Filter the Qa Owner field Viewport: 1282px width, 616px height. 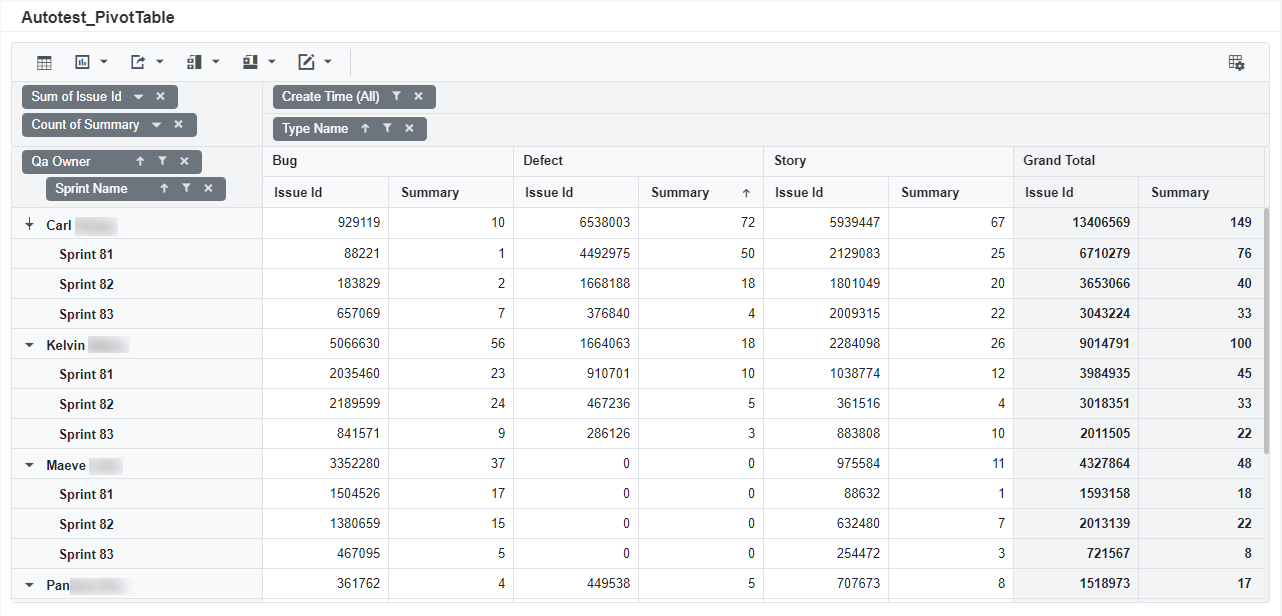point(162,162)
